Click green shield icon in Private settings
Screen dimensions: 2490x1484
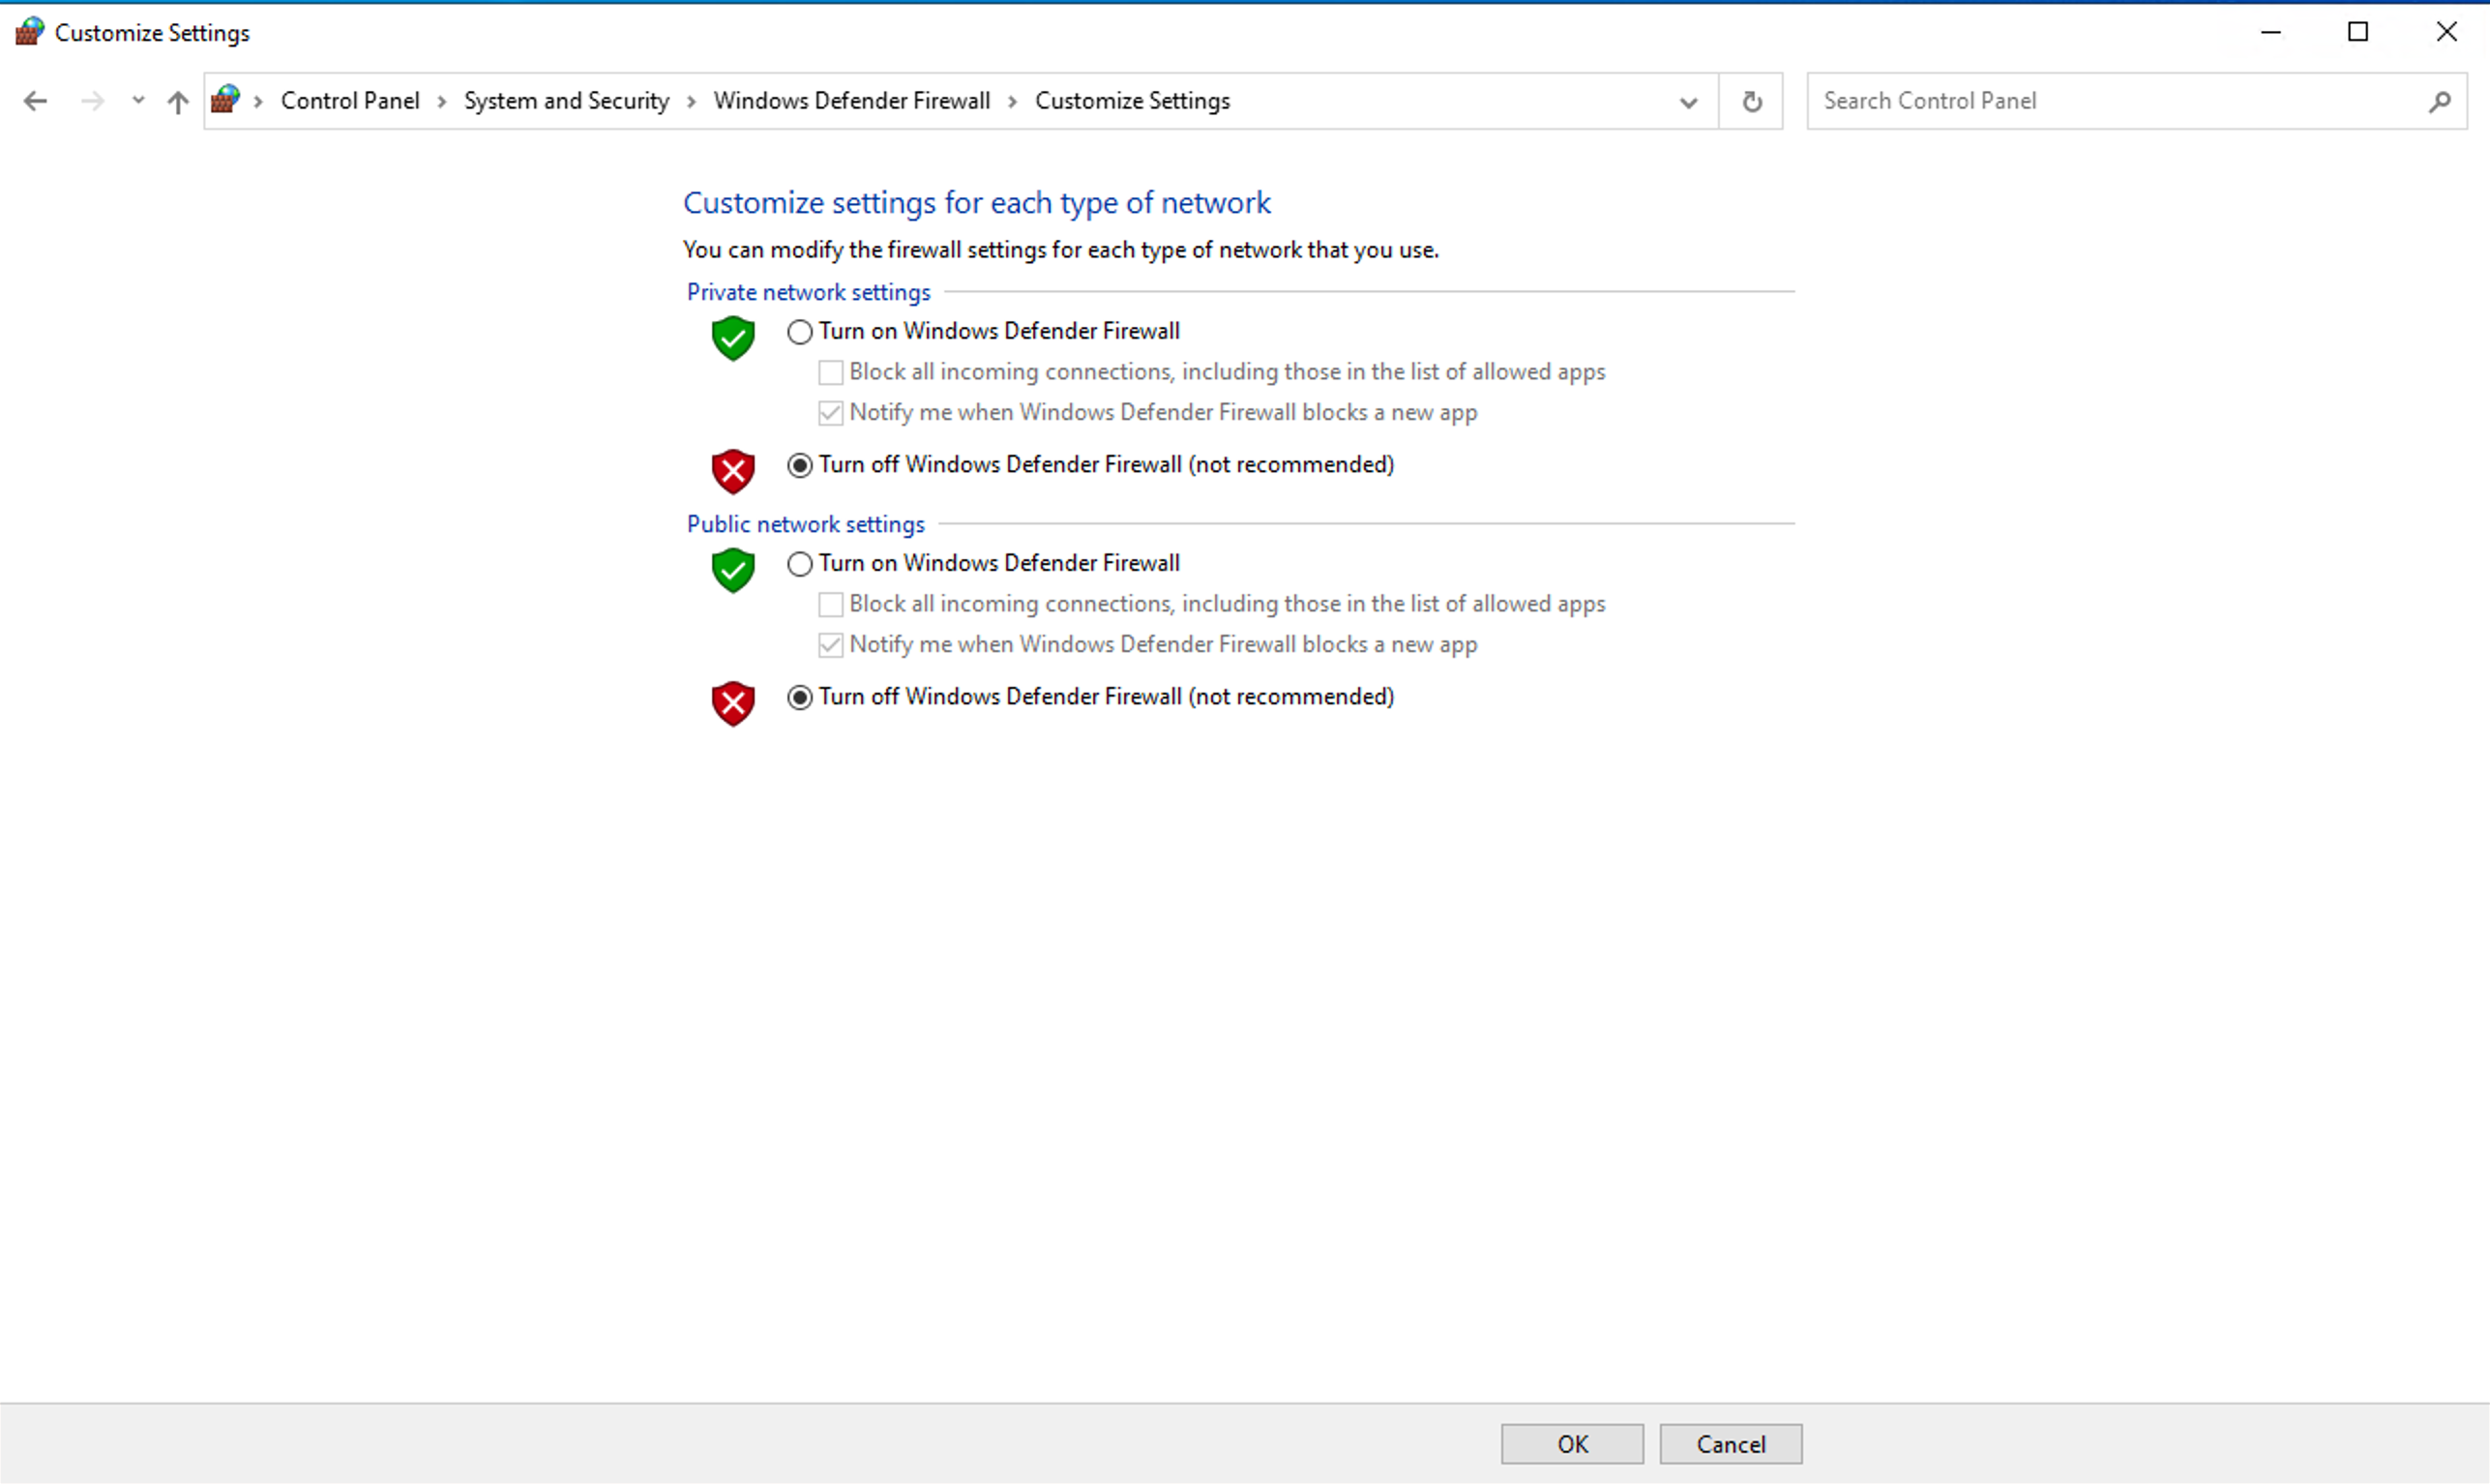click(x=733, y=338)
